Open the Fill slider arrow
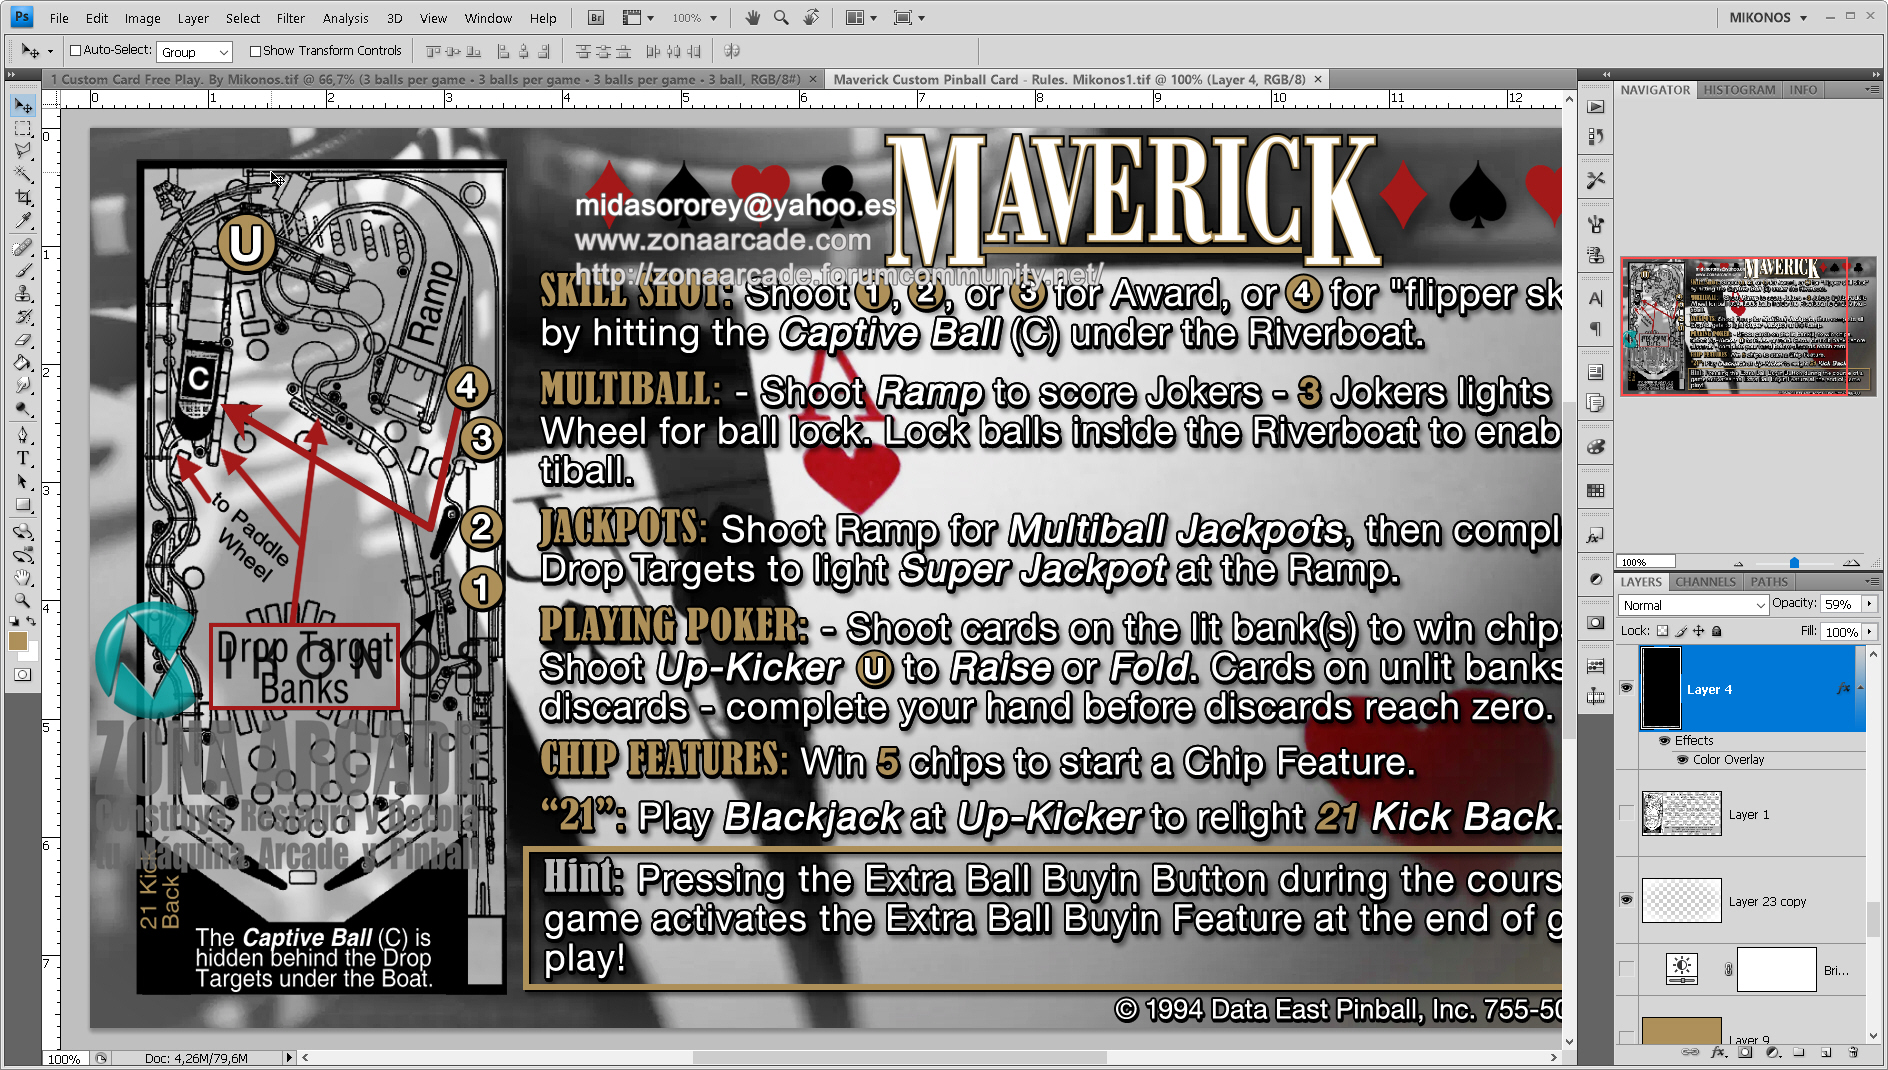The image size is (1888, 1070). coord(1869,632)
